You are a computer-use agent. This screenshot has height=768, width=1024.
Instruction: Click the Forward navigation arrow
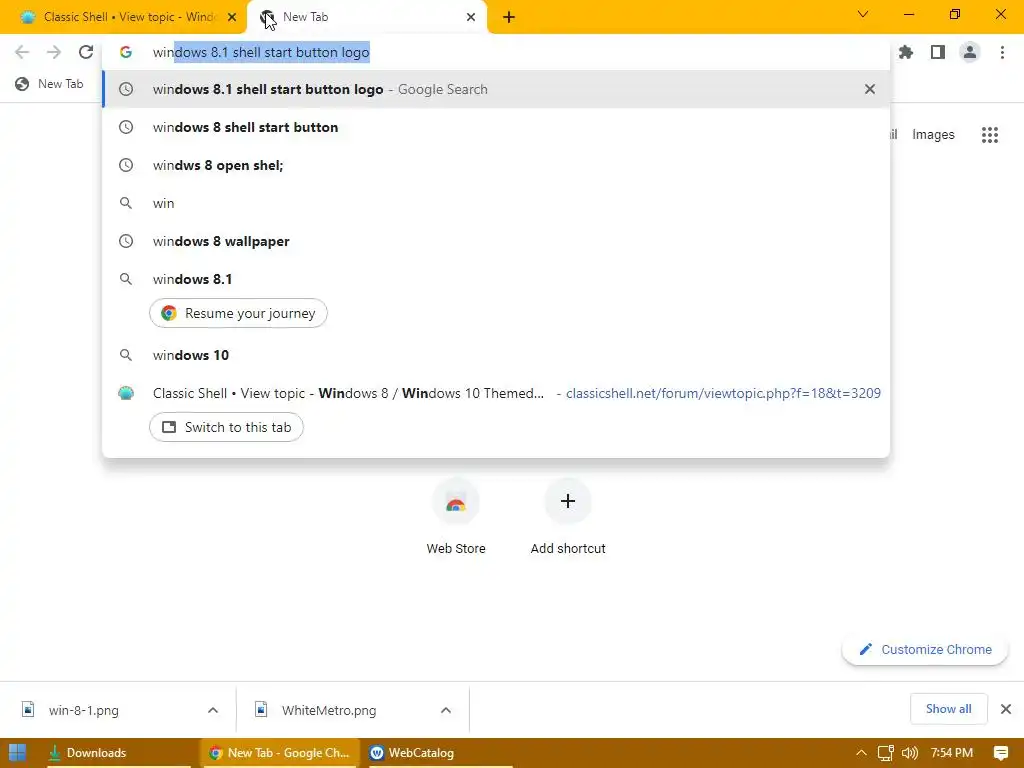tap(54, 52)
